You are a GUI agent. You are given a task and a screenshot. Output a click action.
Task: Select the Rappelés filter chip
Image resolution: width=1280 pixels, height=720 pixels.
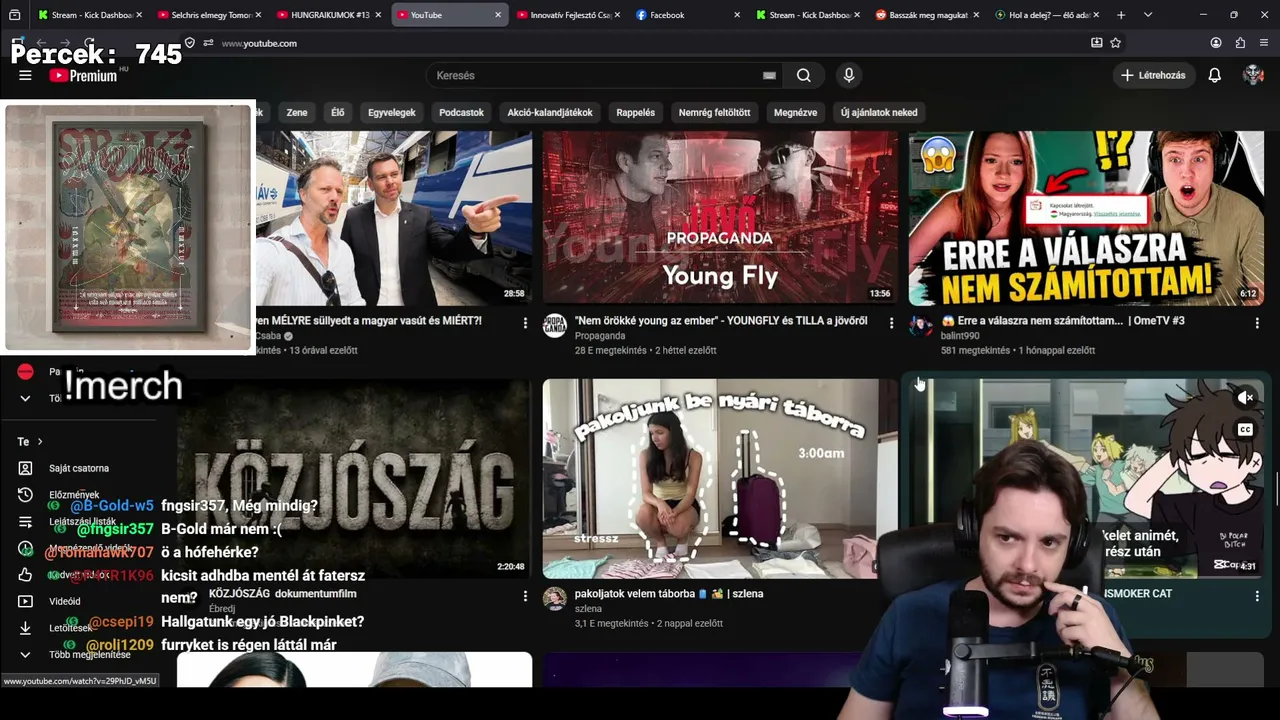636,113
